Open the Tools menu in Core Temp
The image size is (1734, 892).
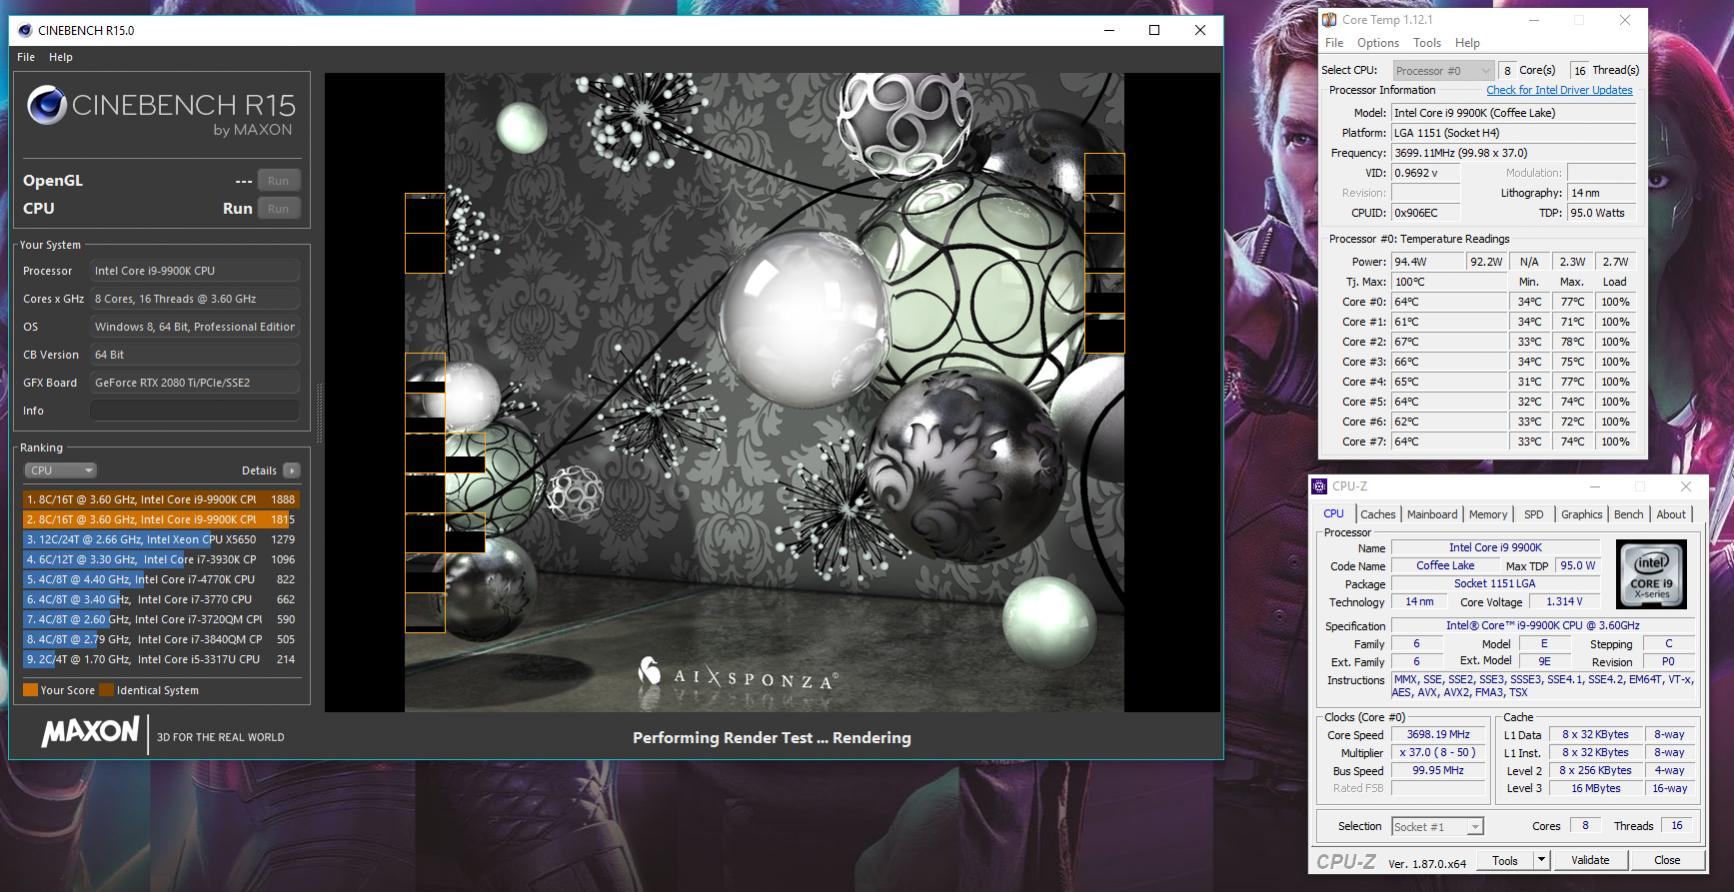click(1427, 43)
